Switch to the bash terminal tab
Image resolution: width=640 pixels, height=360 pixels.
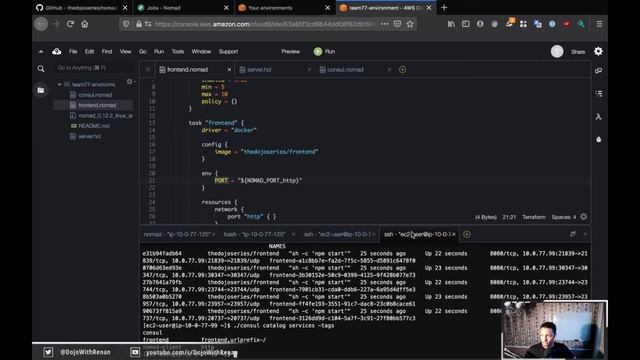tap(254, 234)
